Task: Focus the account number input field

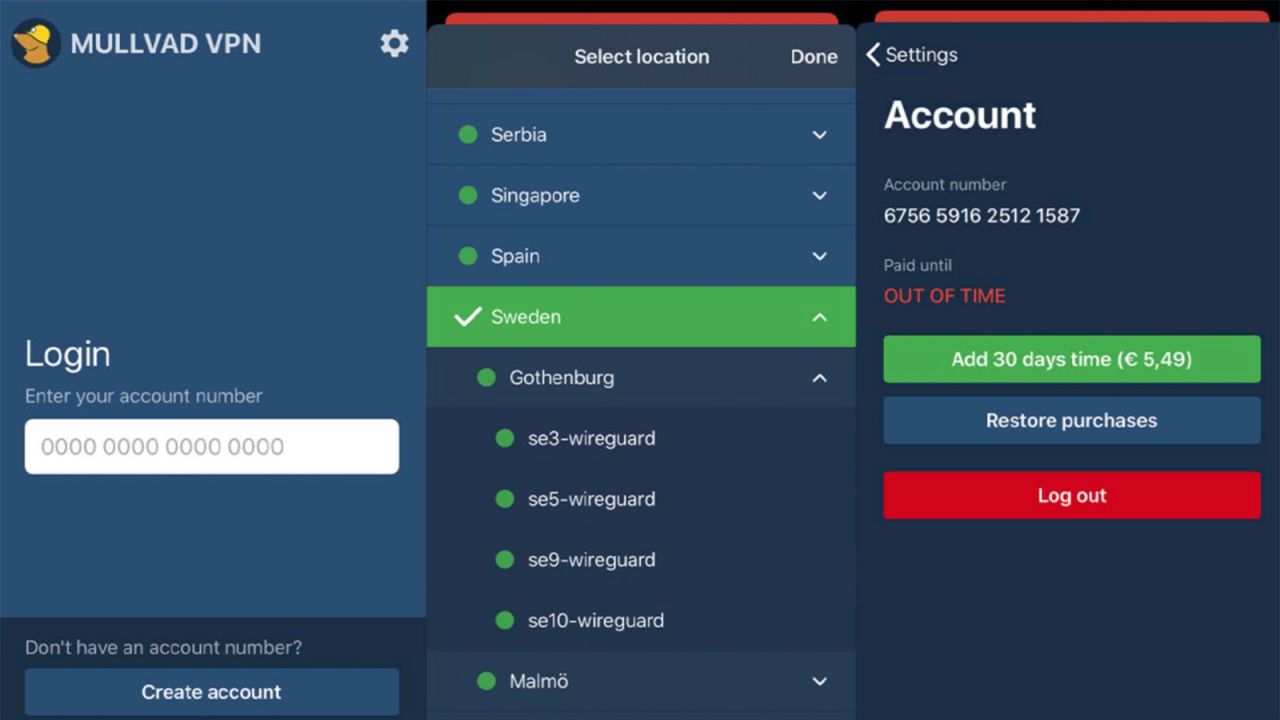Action: click(212, 446)
